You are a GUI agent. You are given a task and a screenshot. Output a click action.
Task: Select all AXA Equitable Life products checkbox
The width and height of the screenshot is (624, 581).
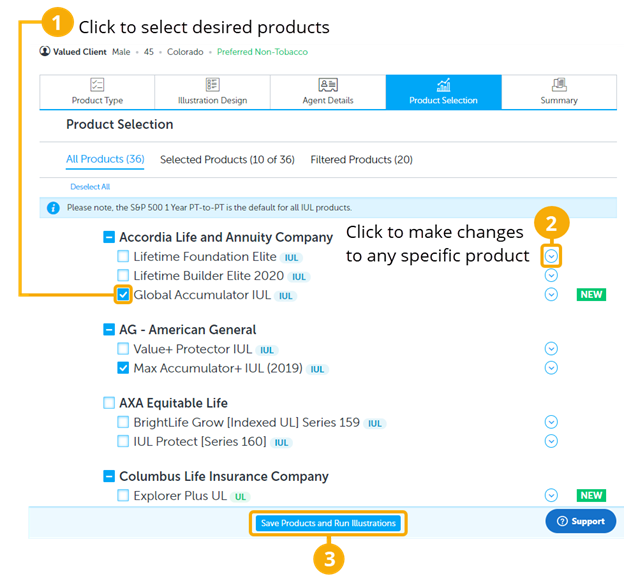109,403
